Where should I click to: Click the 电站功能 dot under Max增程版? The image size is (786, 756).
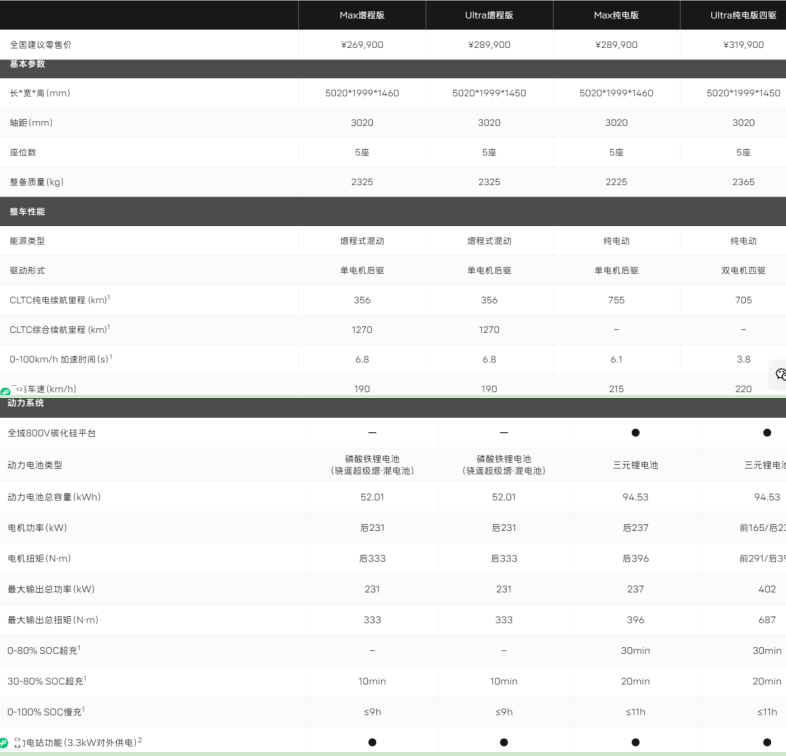tap(372, 742)
